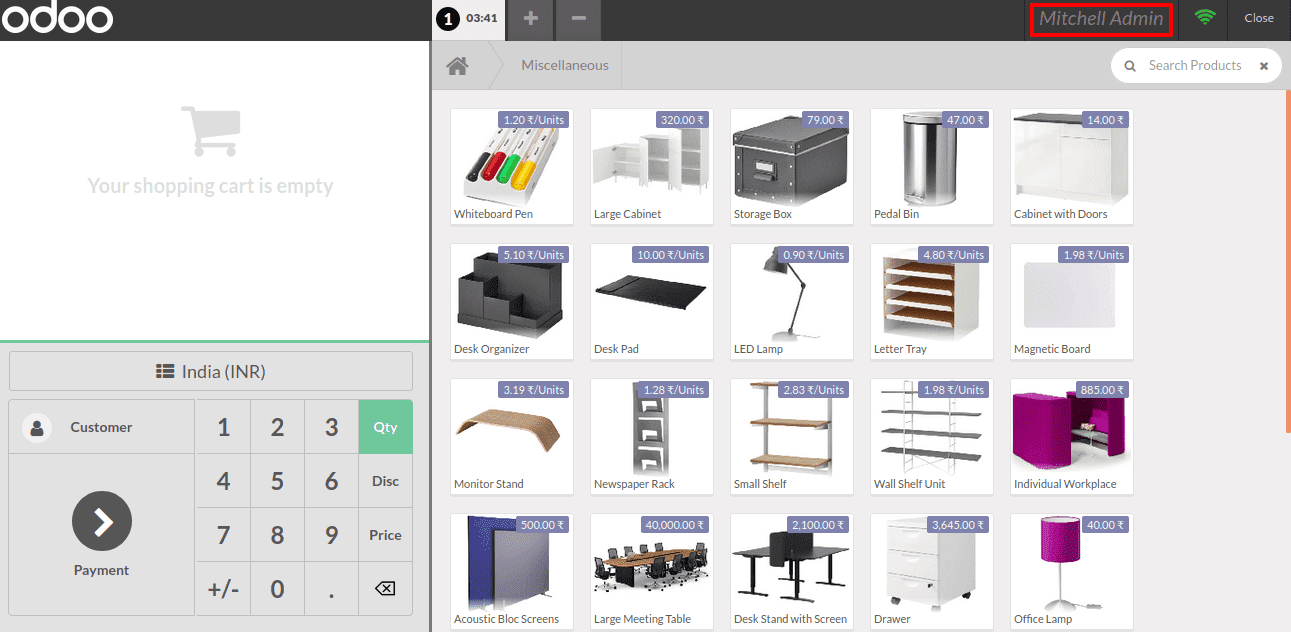The width and height of the screenshot is (1291, 632).
Task: Add Drawer to the cart
Action: click(x=932, y=571)
